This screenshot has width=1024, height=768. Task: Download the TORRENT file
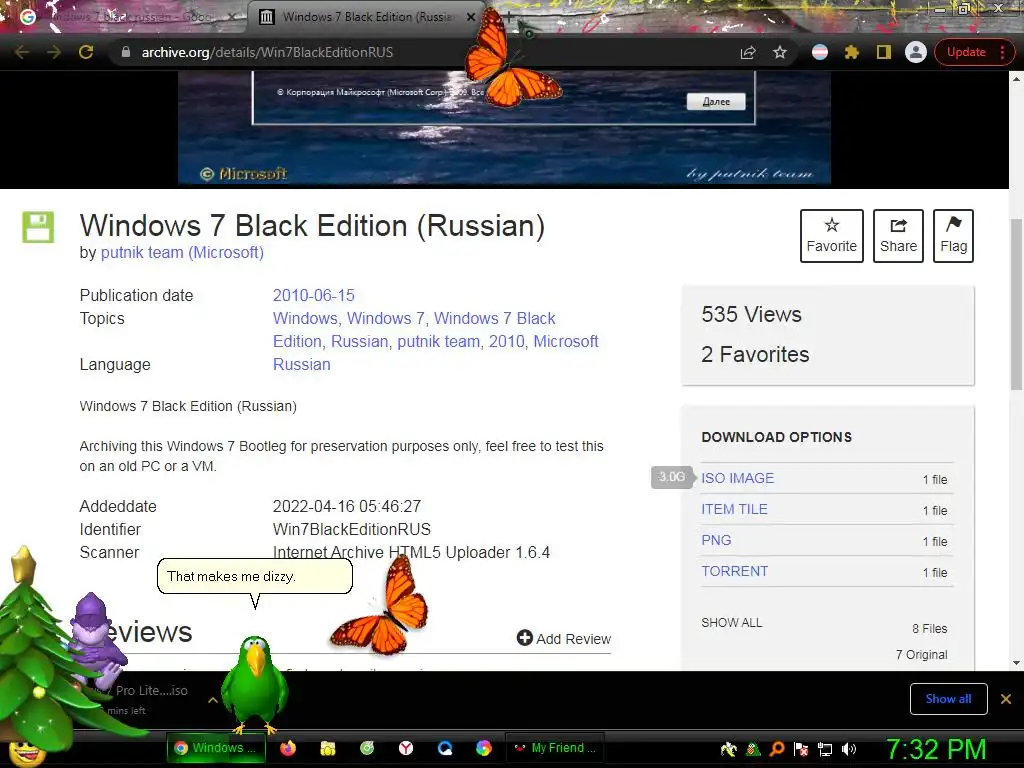(x=734, y=571)
